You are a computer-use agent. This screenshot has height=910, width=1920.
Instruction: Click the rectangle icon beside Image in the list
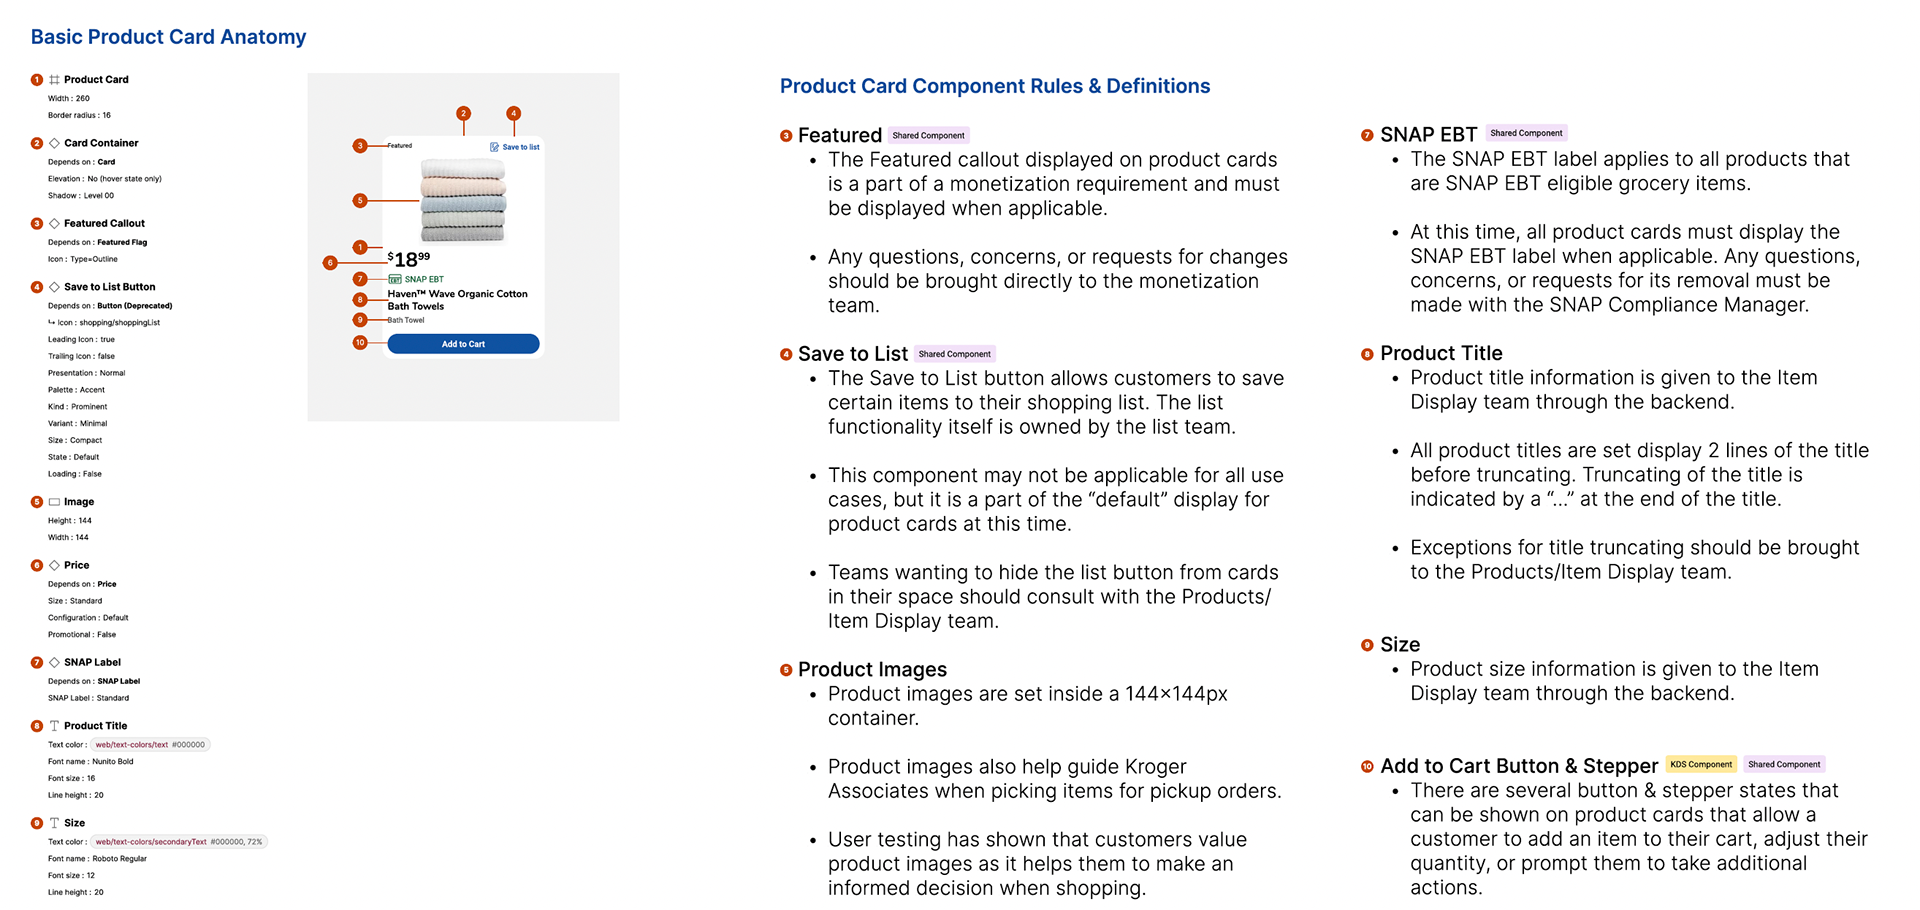[54, 502]
